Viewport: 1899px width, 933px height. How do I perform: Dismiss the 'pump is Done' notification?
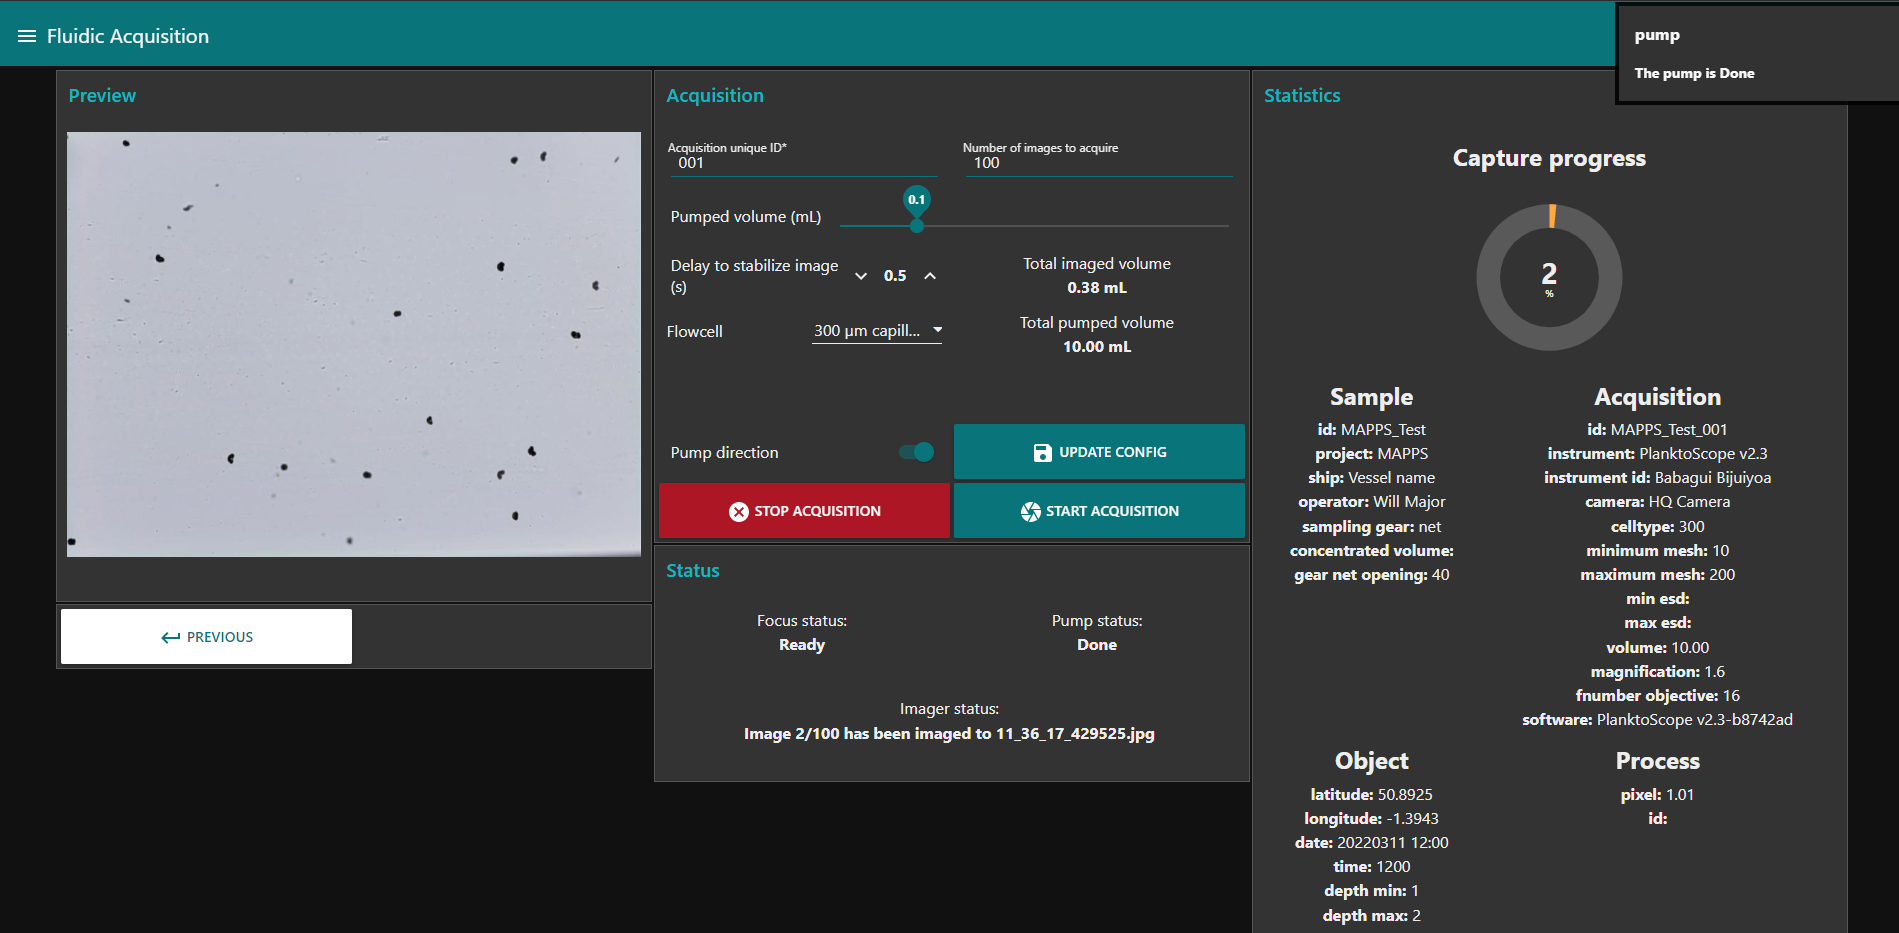(x=1756, y=54)
